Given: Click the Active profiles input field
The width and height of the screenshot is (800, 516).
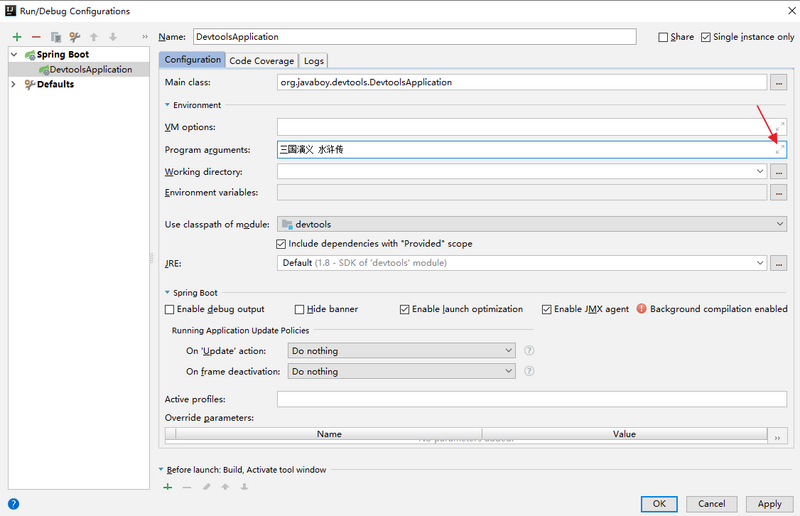Looking at the screenshot, I should click(532, 399).
